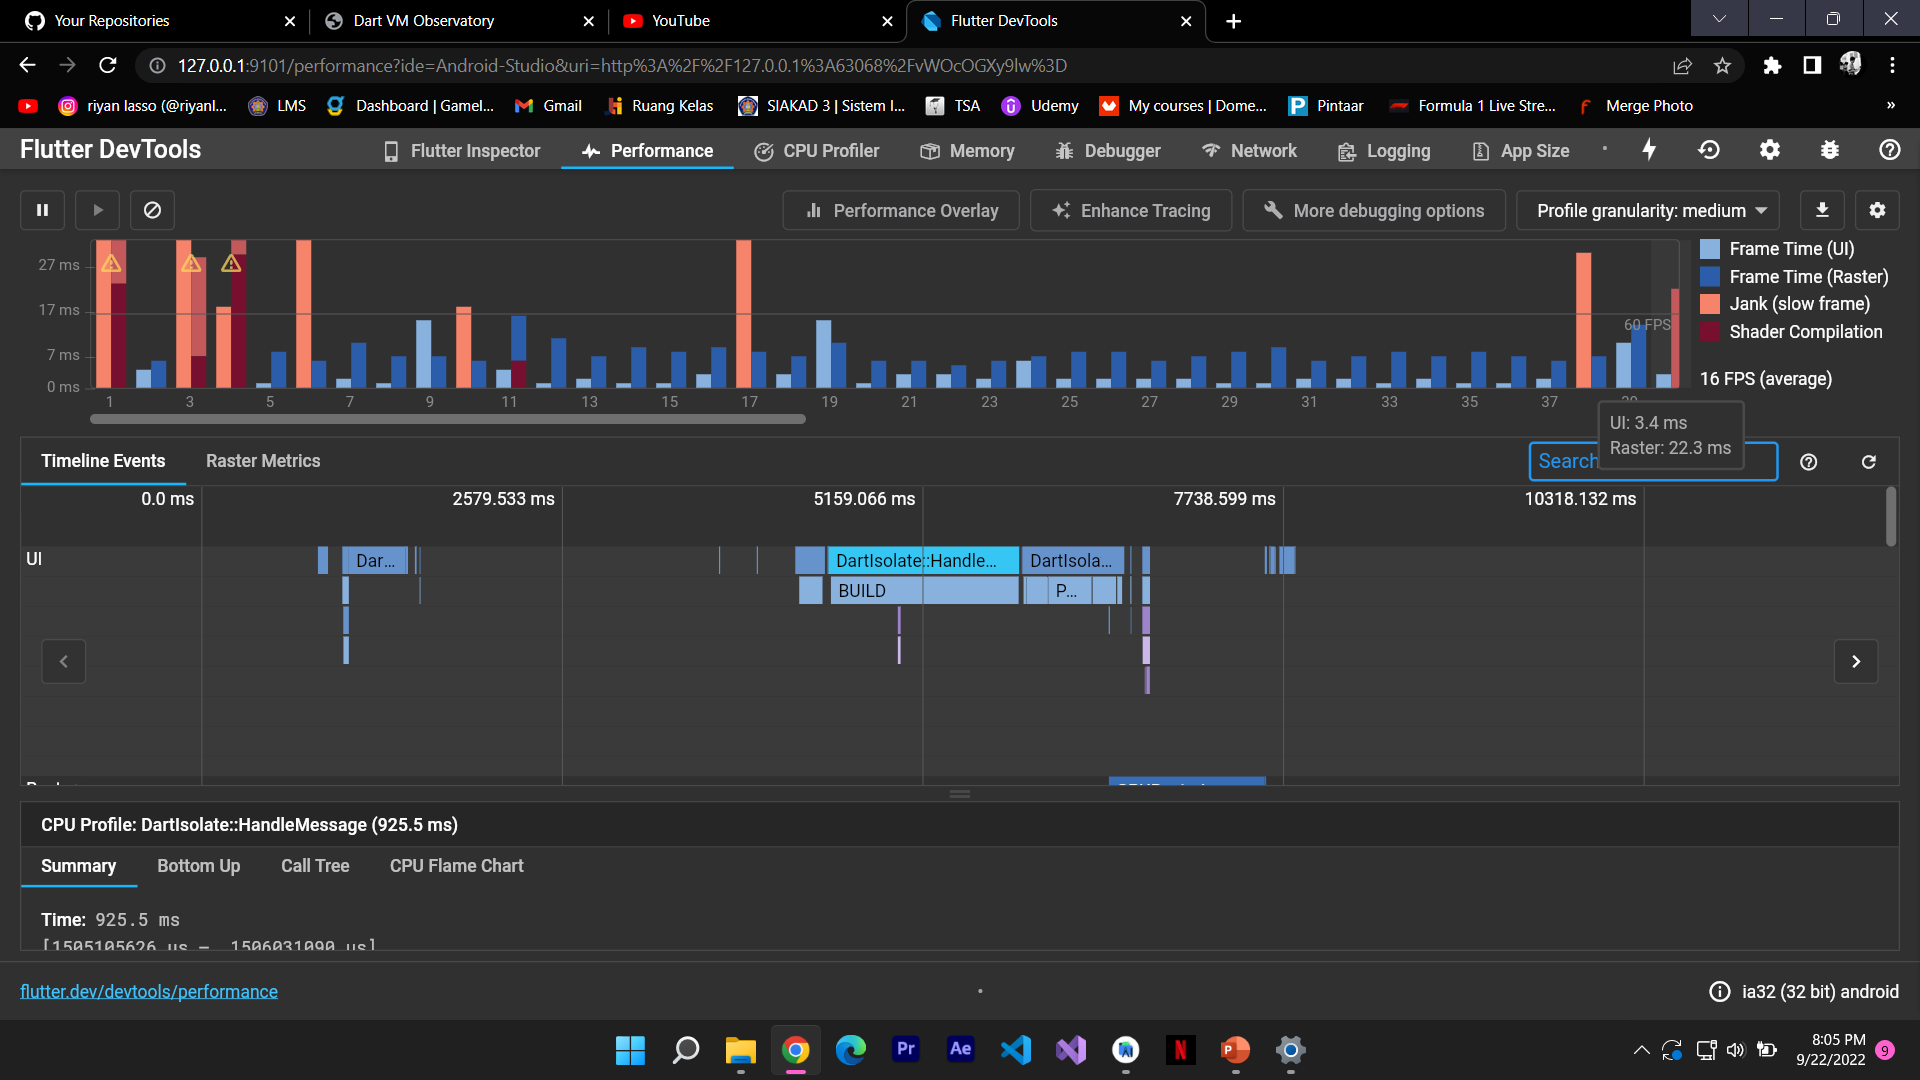Click the address bar URL

coord(622,66)
